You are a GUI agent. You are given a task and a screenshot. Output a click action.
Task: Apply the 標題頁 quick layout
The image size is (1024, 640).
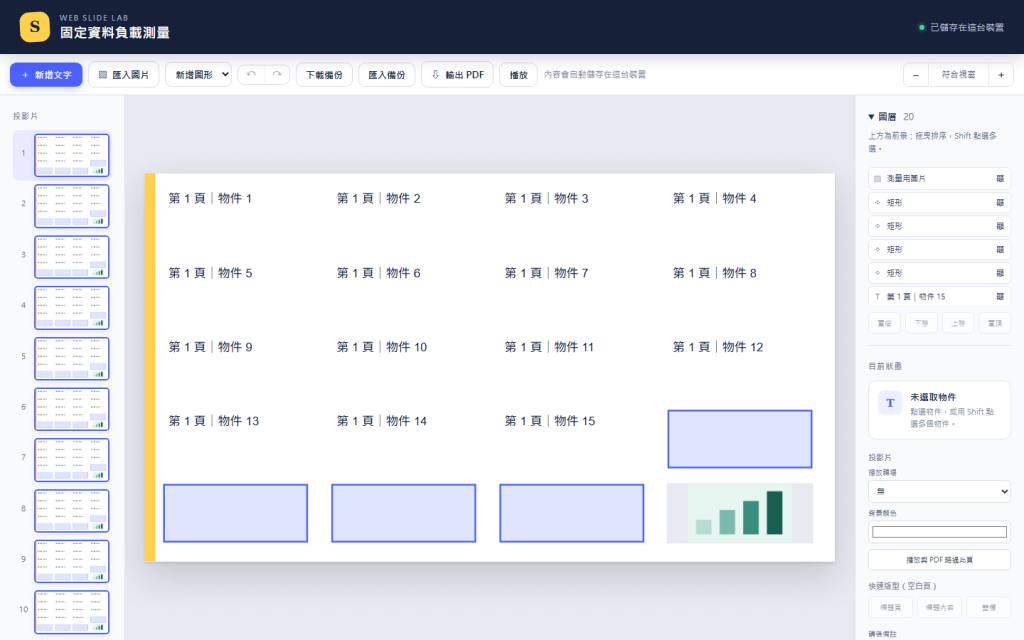890,607
